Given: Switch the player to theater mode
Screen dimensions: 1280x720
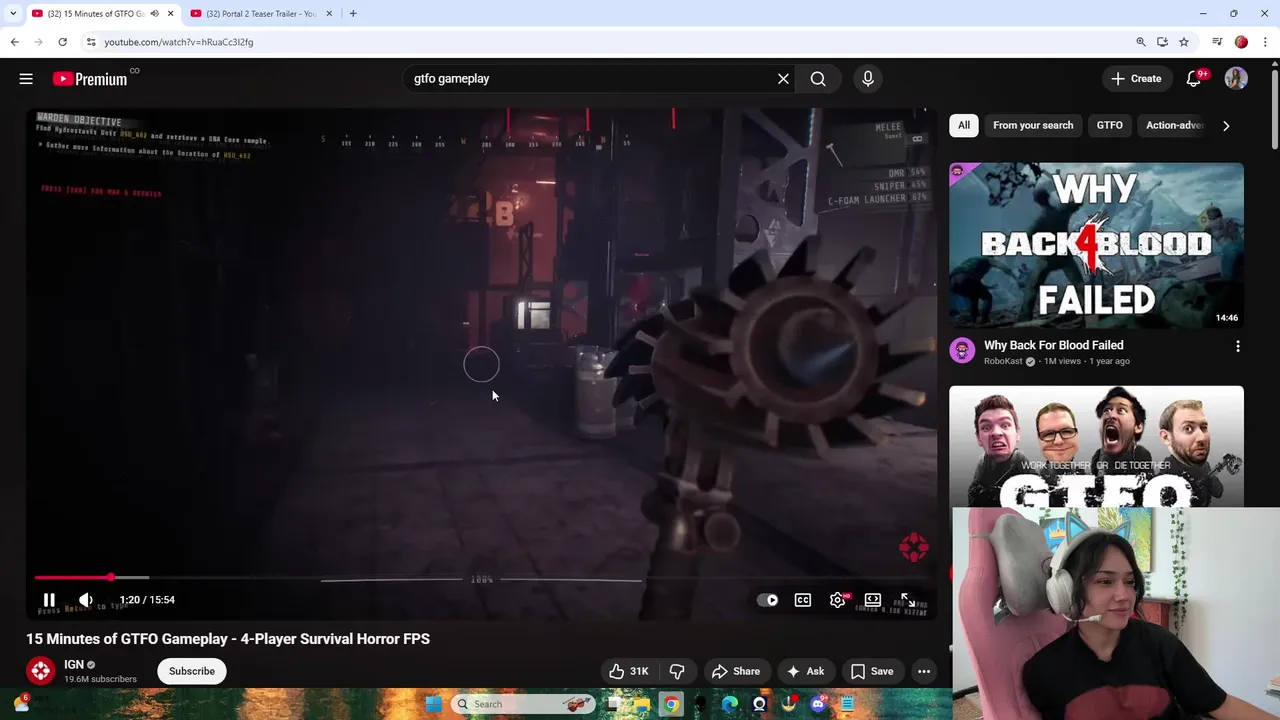Looking at the screenshot, I should pos(873,600).
